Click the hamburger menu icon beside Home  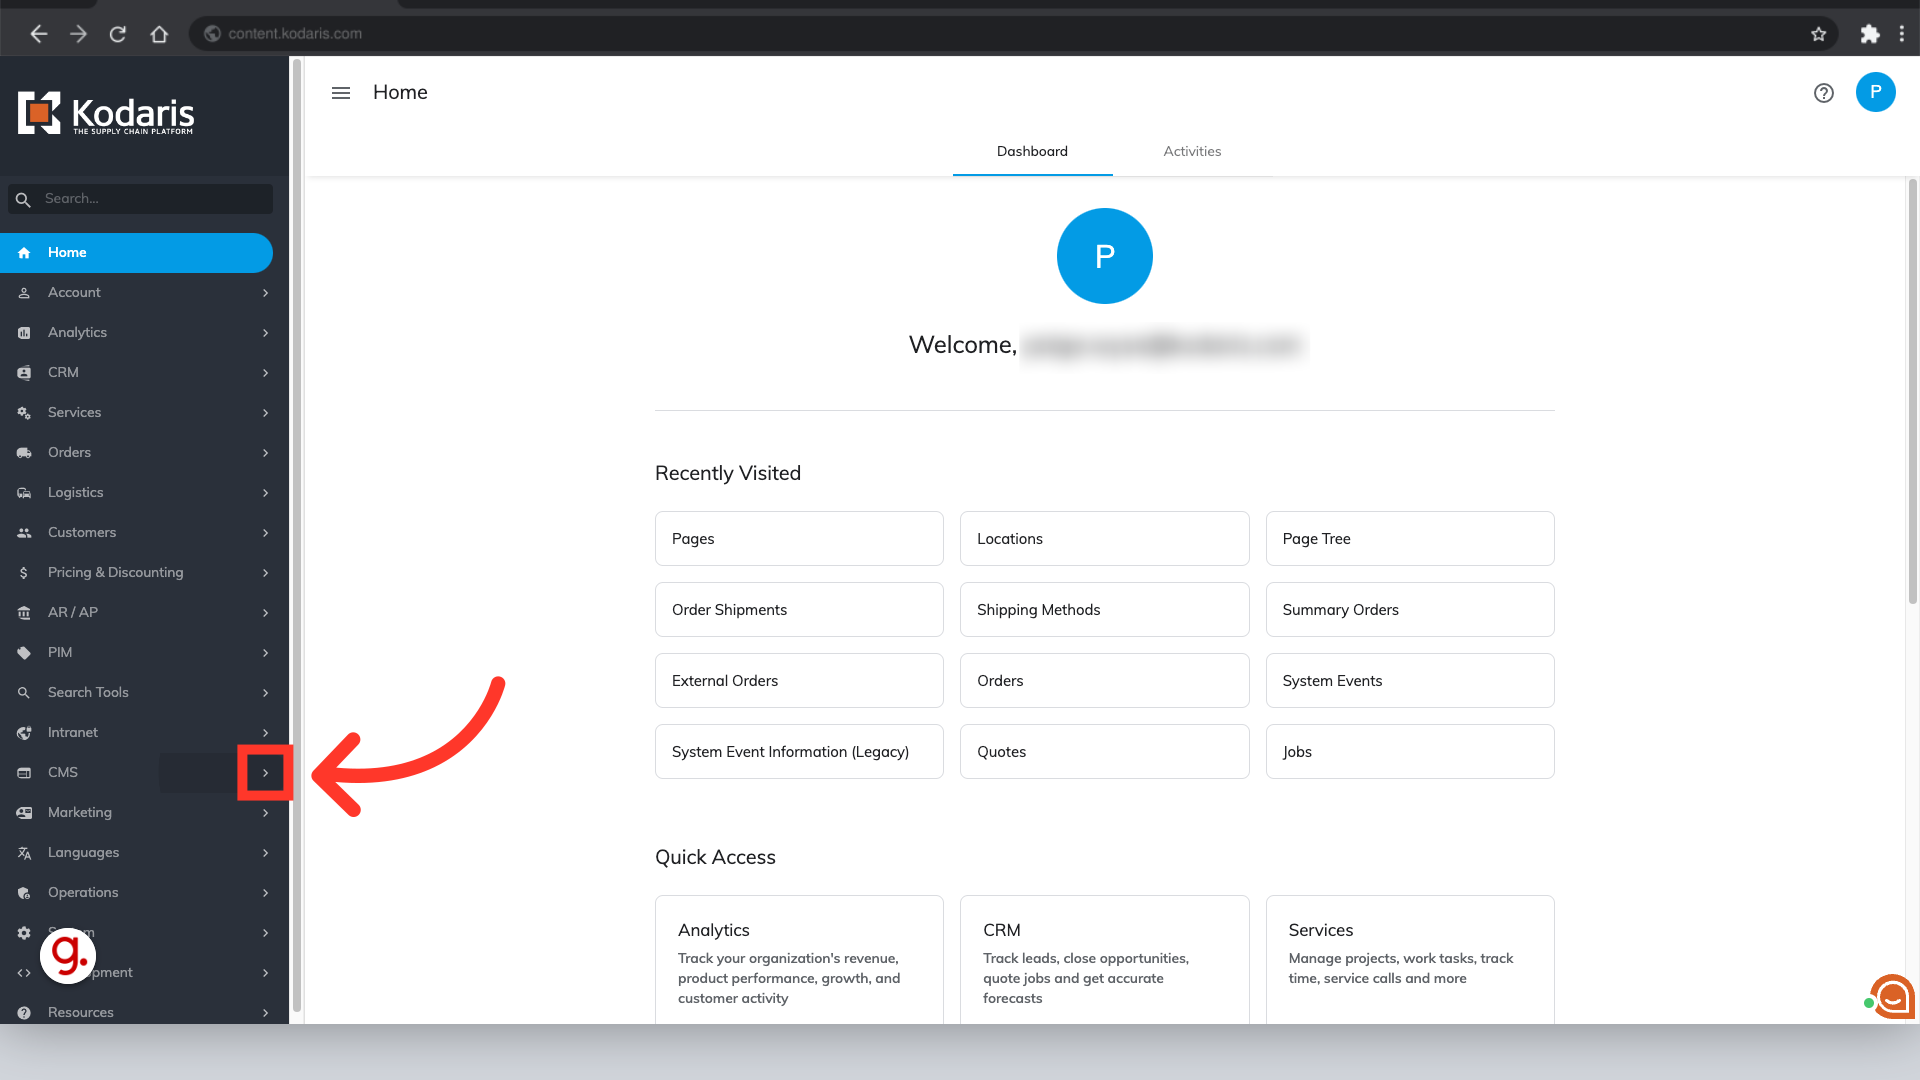click(x=341, y=93)
